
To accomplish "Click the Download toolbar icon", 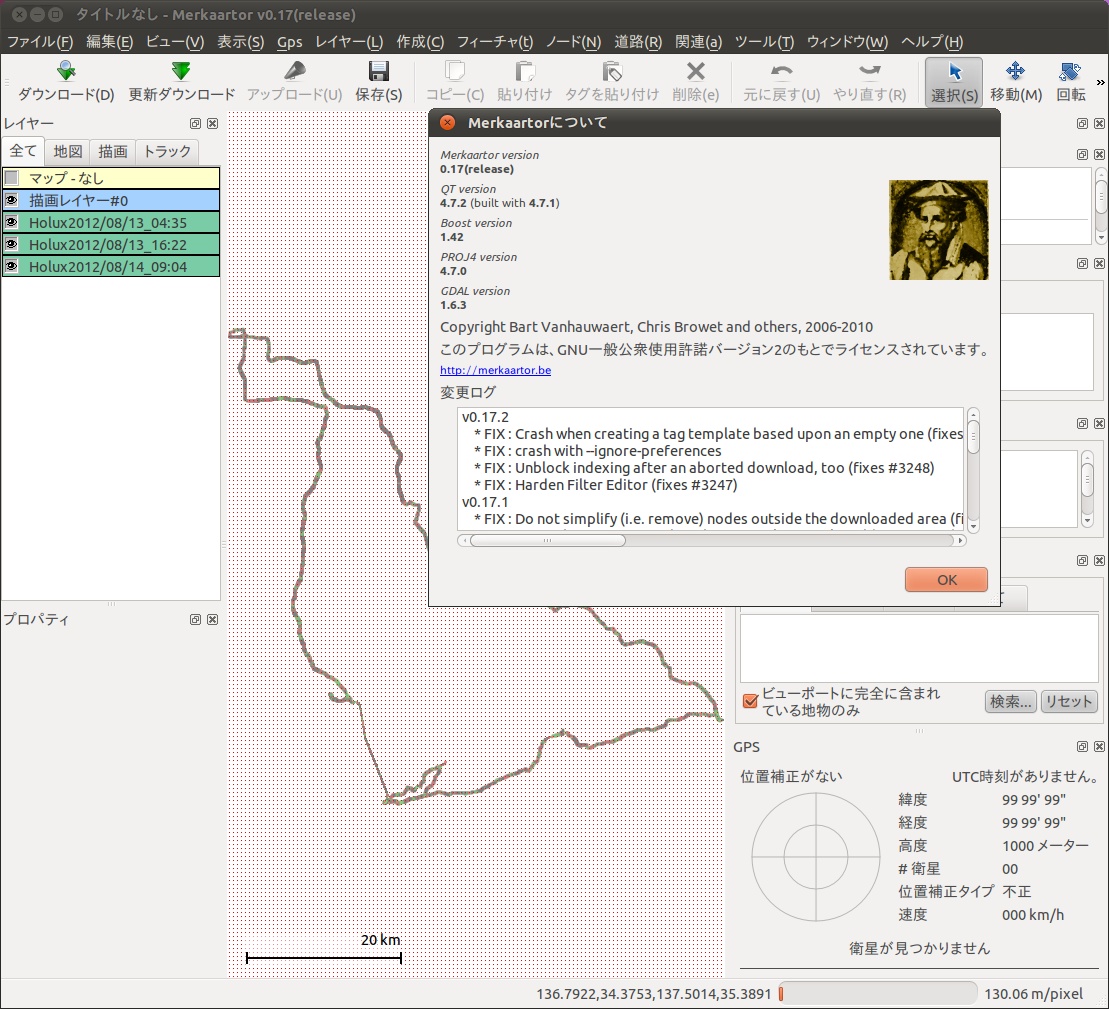I will pos(66,71).
